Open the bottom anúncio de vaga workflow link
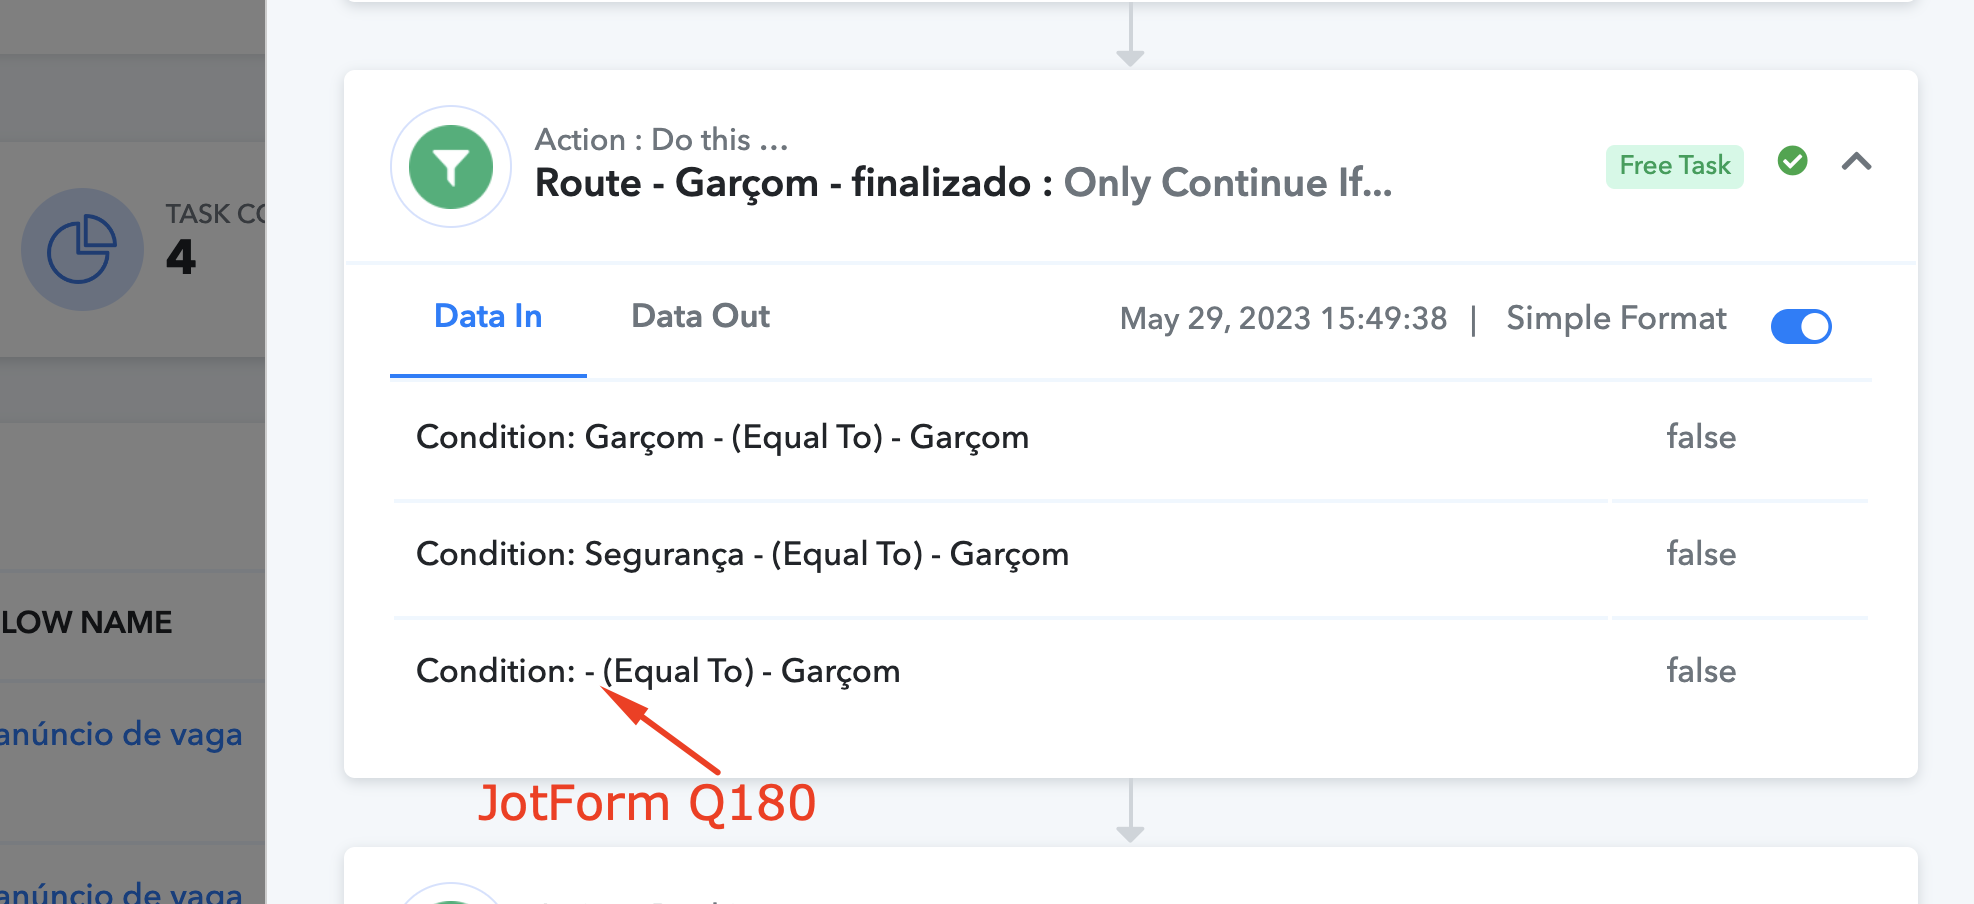1974x904 pixels. [x=121, y=890]
